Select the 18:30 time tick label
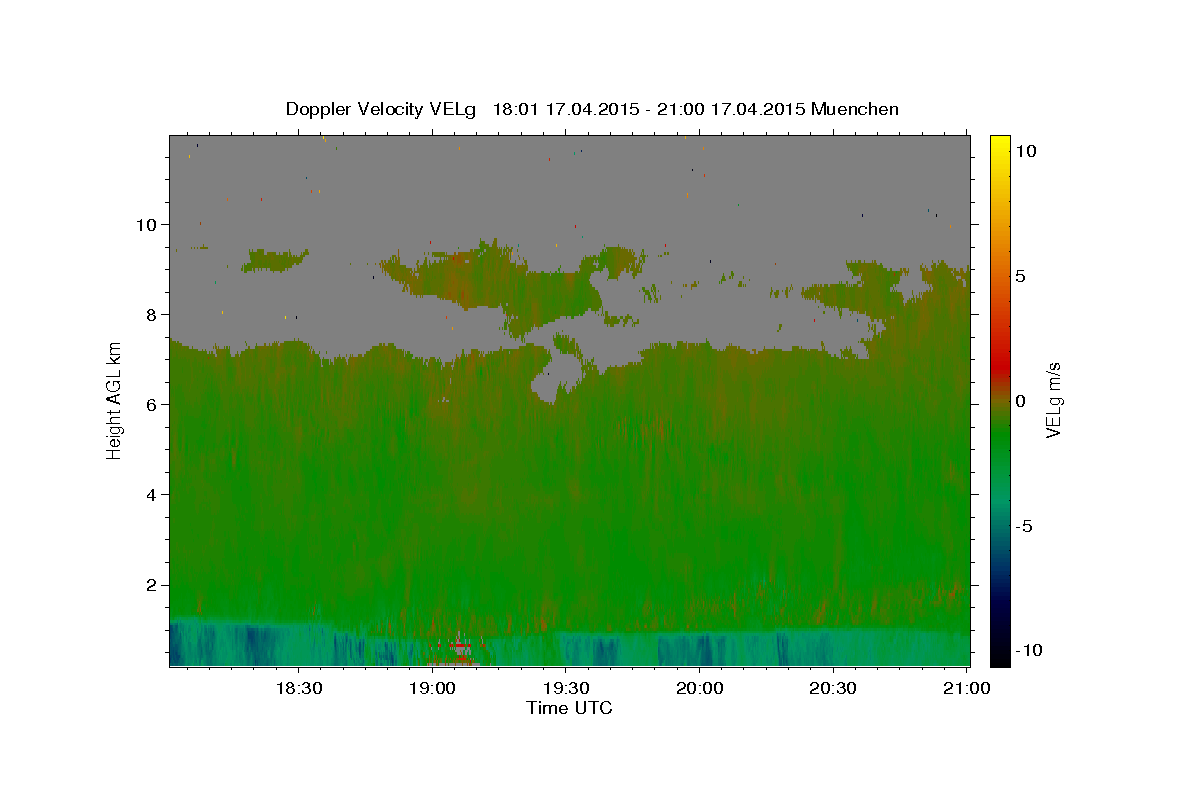Screen dimensions: 1200x800 click(x=298, y=688)
